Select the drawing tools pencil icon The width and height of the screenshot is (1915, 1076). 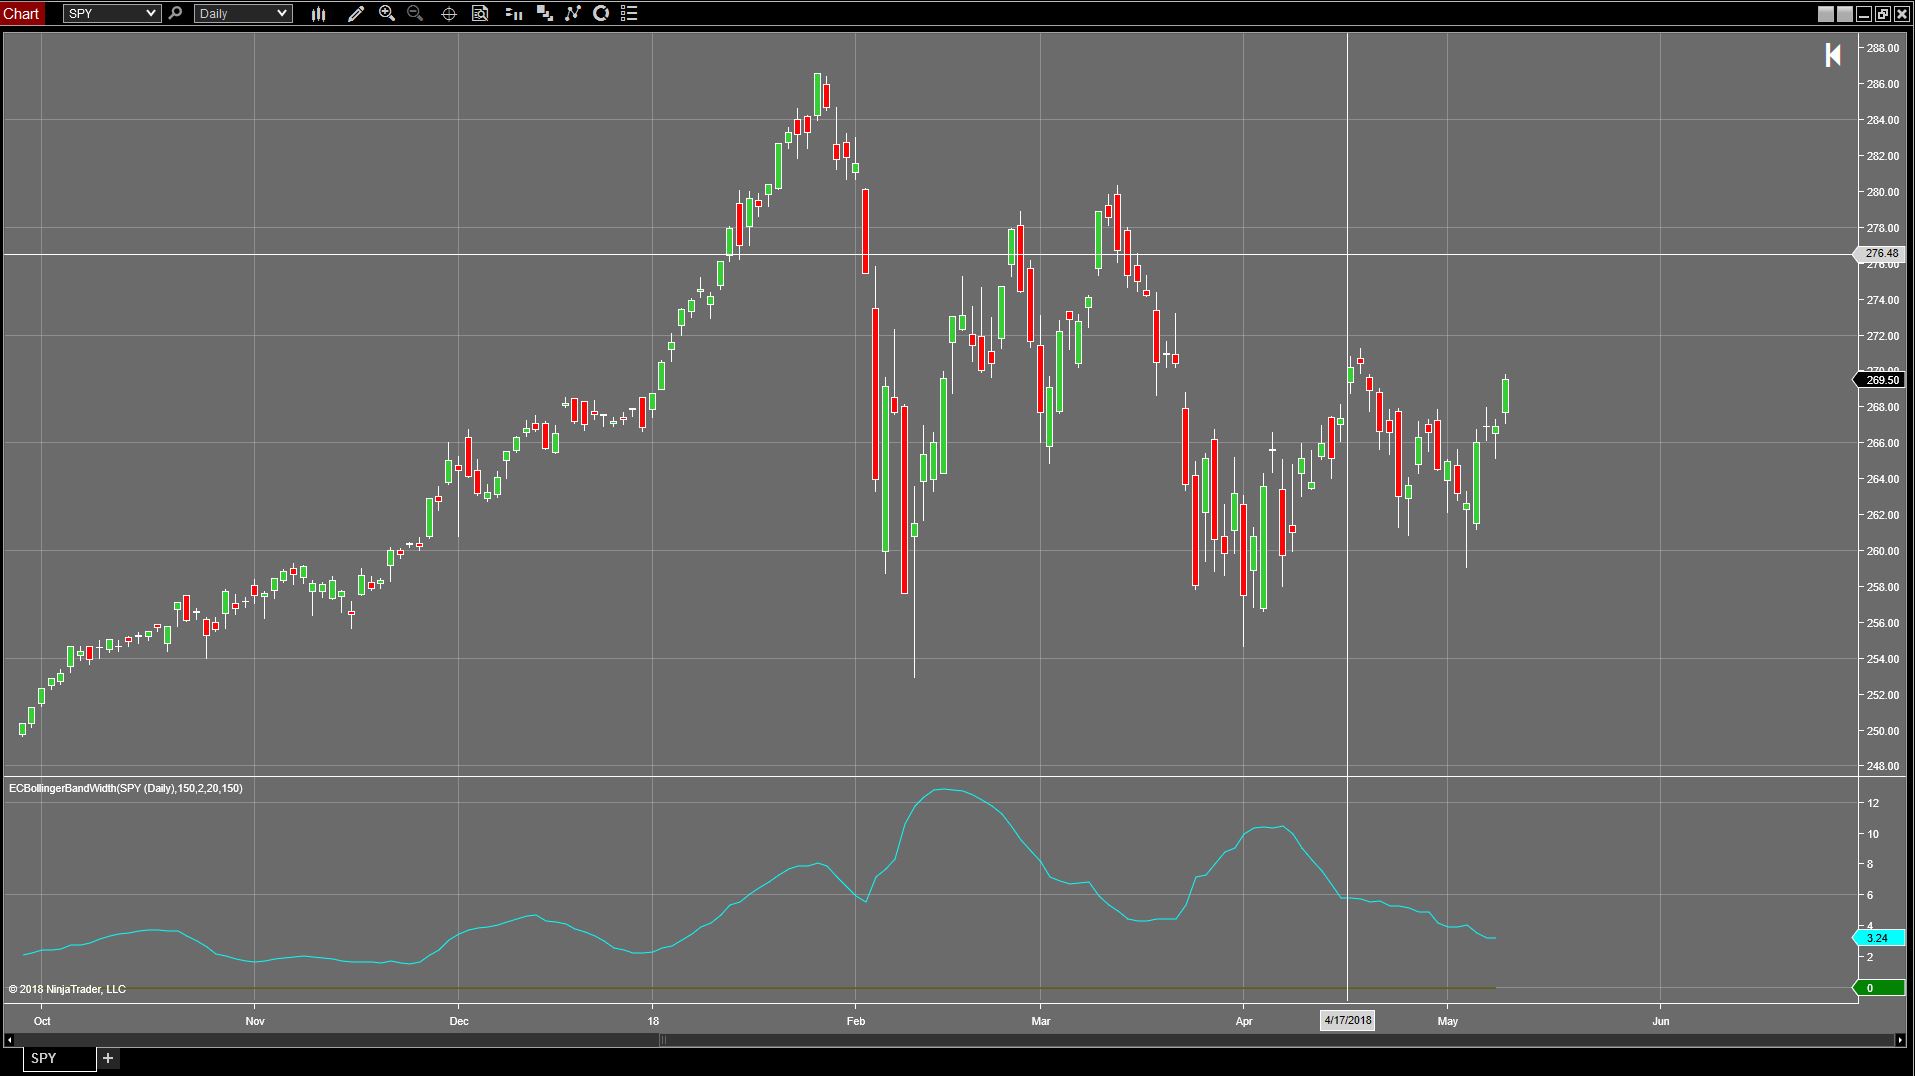[355, 14]
